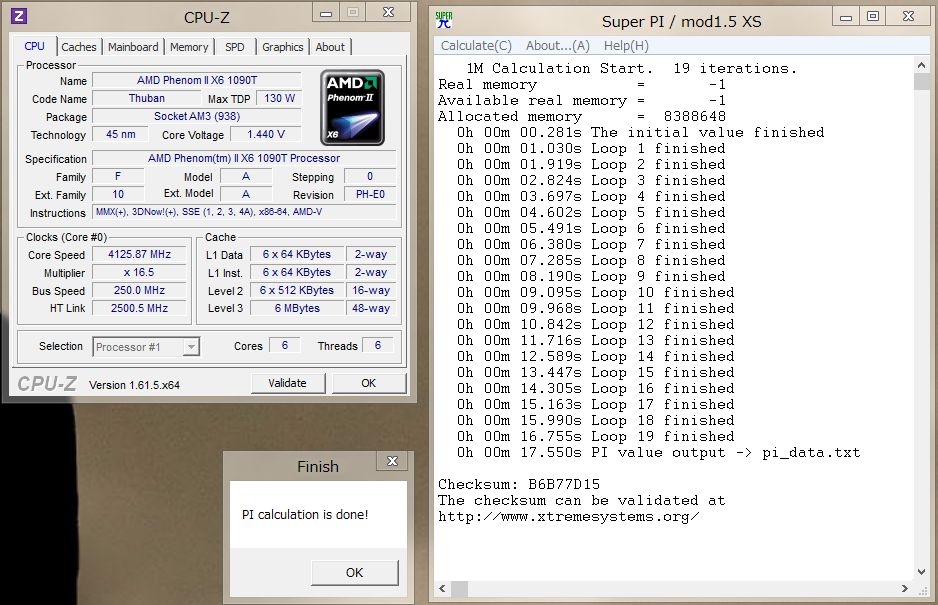Click the CPU-Z purple Z title icon
This screenshot has width=938, height=605.
tap(19, 16)
